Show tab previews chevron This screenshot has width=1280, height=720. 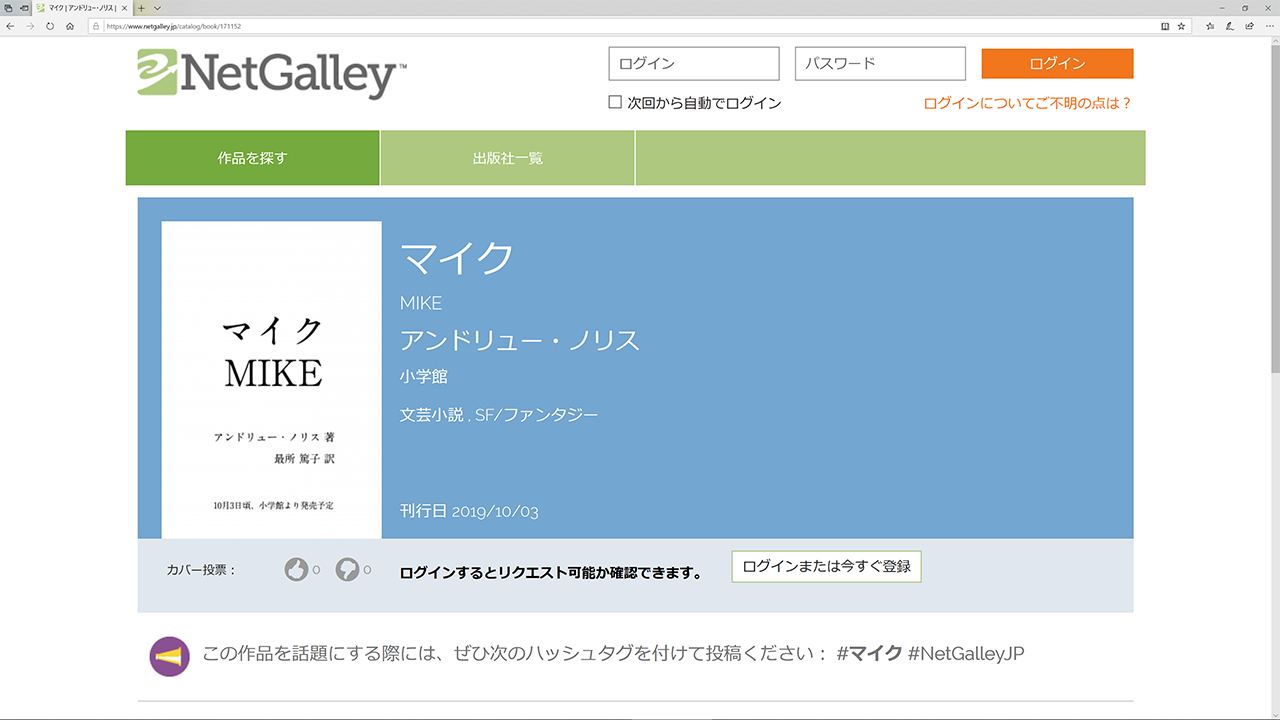[157, 7]
